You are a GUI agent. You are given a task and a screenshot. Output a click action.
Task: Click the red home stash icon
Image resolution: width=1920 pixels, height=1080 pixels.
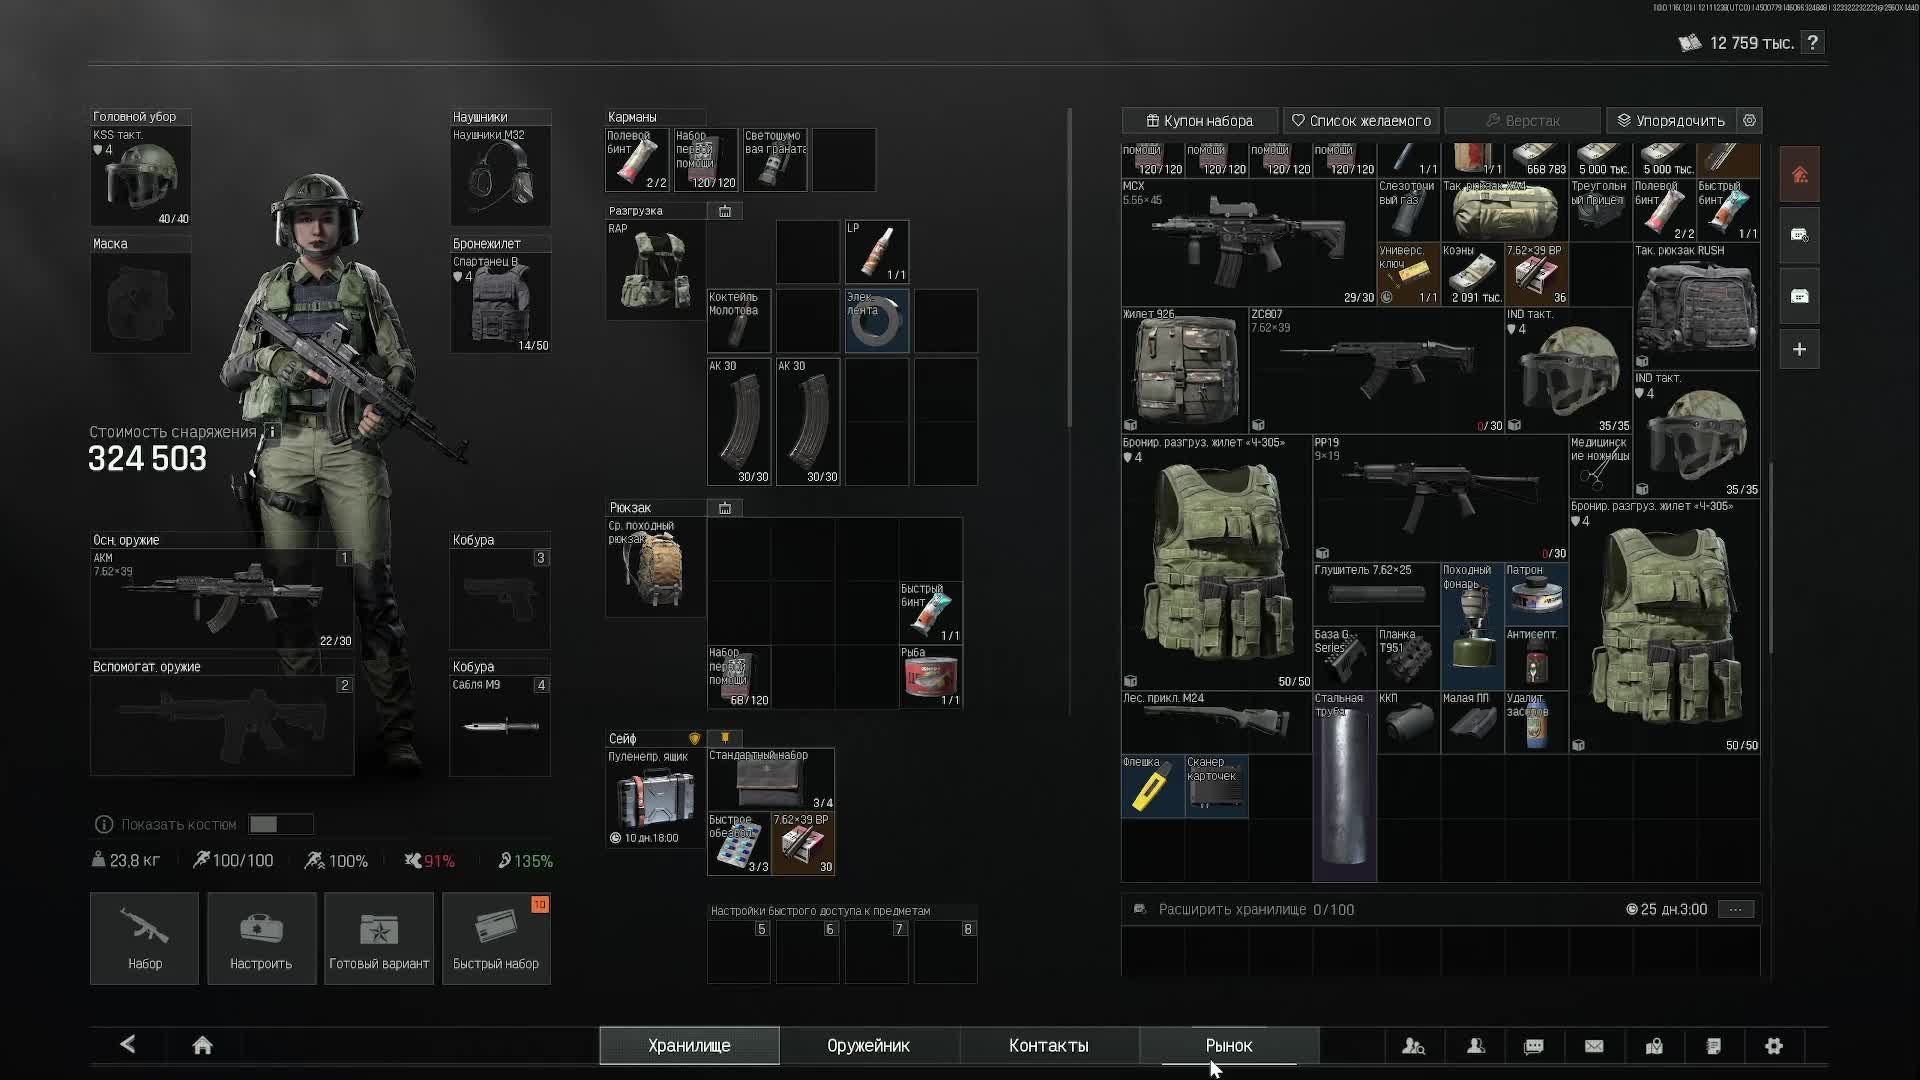1799,175
